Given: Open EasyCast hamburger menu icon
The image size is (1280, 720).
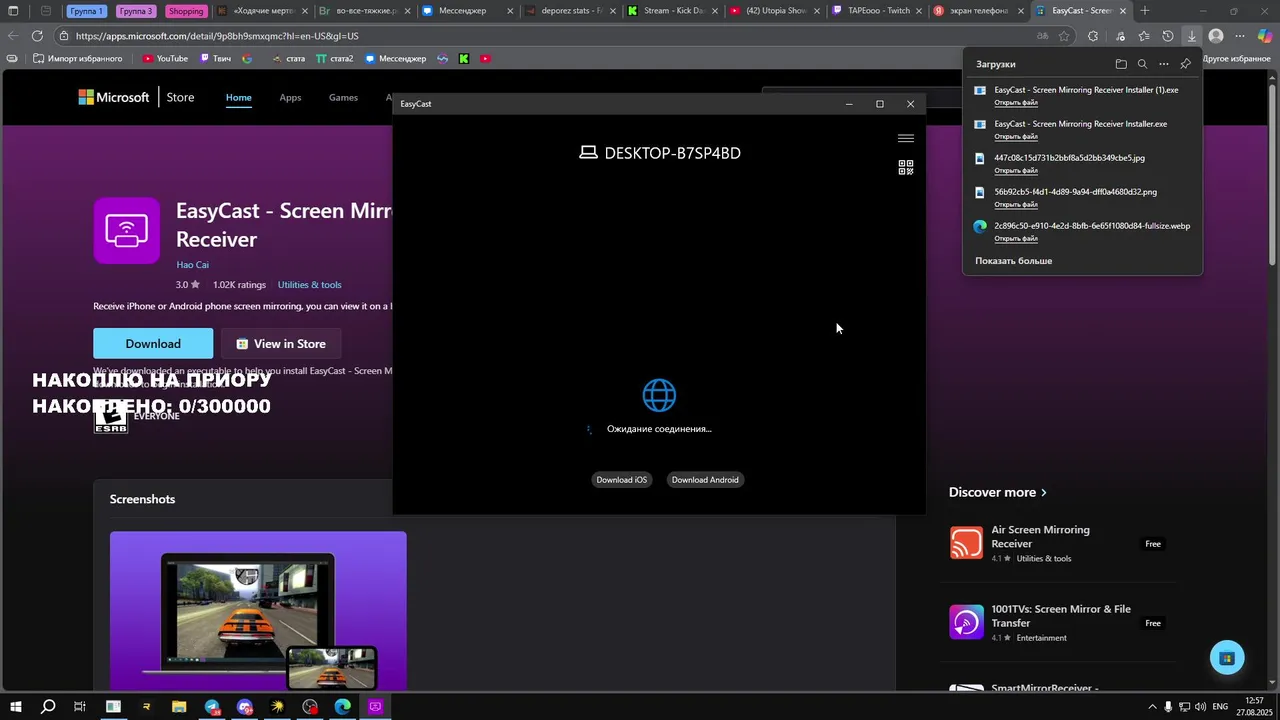Looking at the screenshot, I should tap(906, 139).
